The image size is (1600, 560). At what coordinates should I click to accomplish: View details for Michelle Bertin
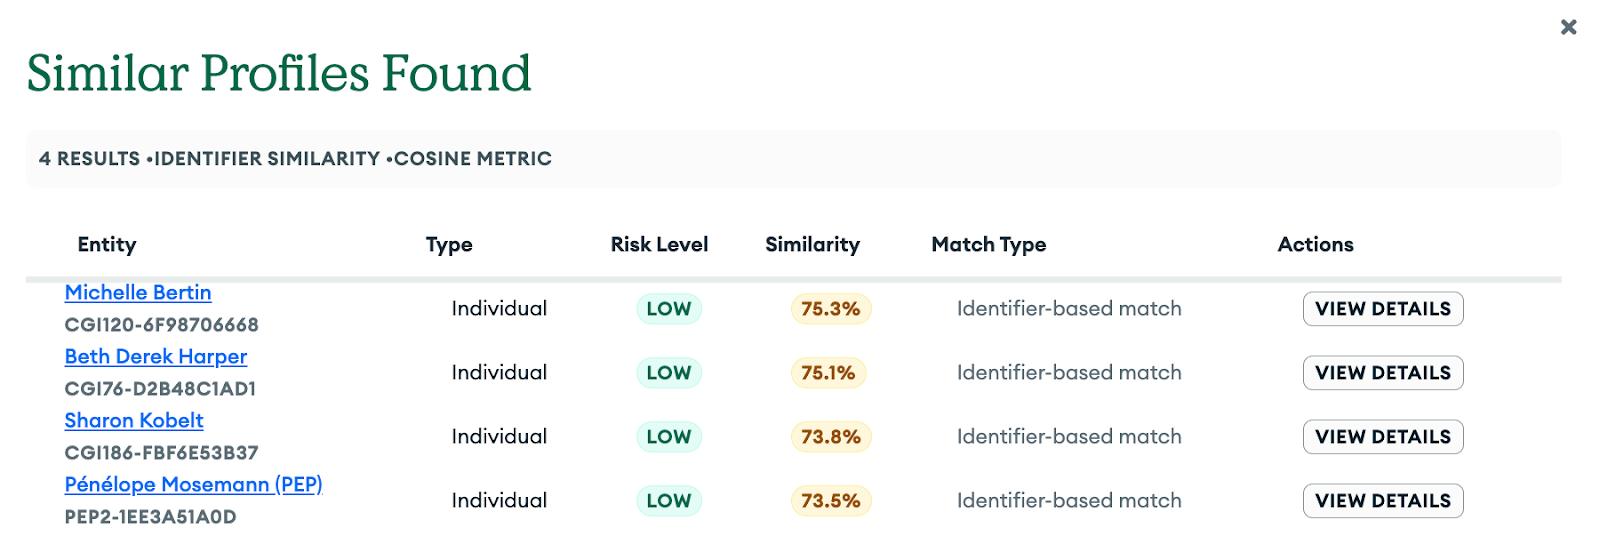tap(1382, 309)
